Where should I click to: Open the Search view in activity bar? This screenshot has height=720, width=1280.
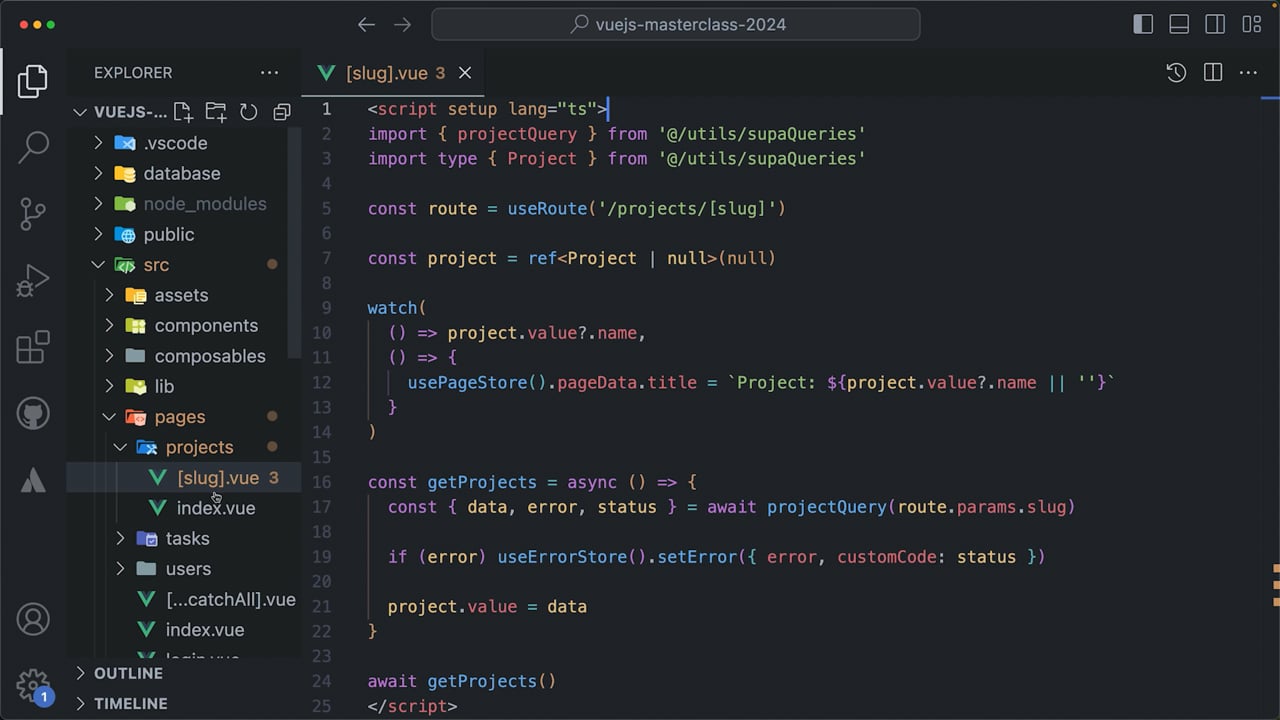33,147
